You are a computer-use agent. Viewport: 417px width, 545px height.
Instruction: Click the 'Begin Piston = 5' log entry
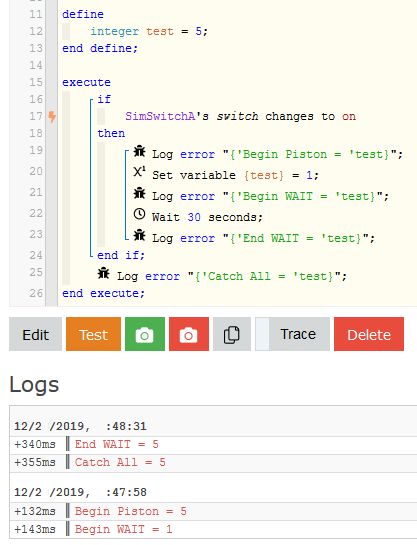[x=131, y=511]
